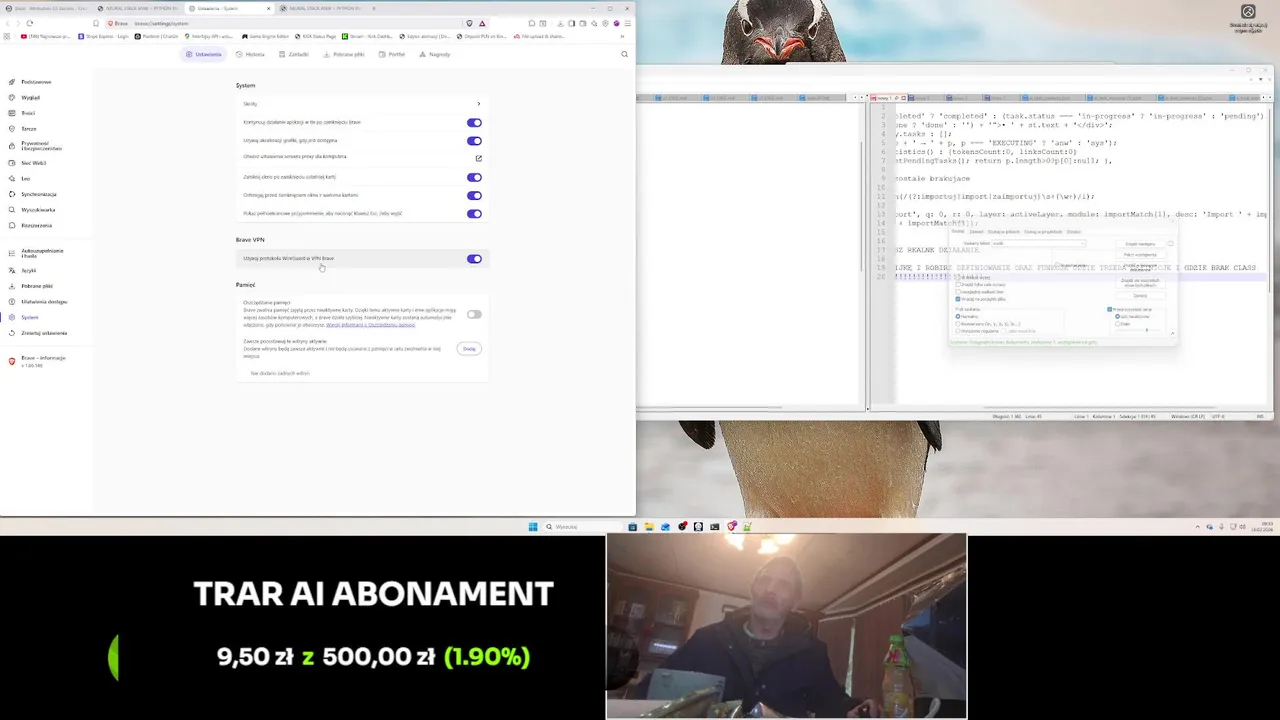Click 'Znajdź następny' button in Find dialog
The height and width of the screenshot is (720, 1280).
pyautogui.click(x=1140, y=243)
